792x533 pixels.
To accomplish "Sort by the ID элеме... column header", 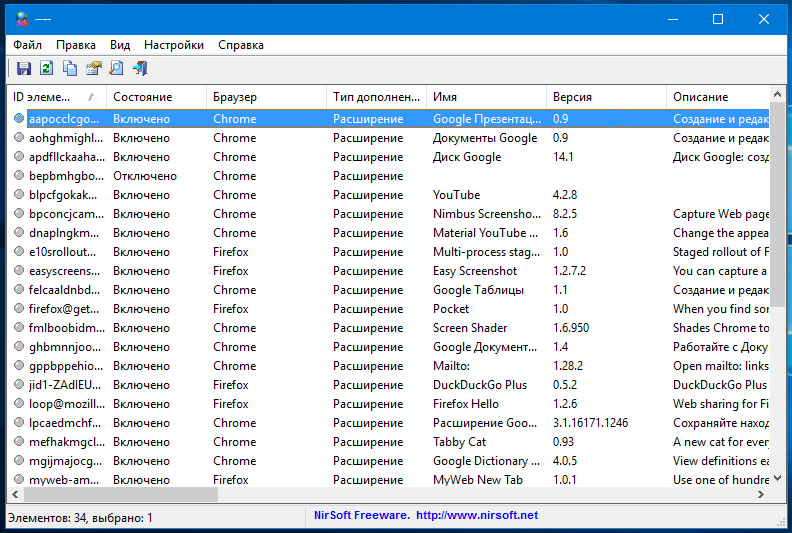I will (57, 96).
